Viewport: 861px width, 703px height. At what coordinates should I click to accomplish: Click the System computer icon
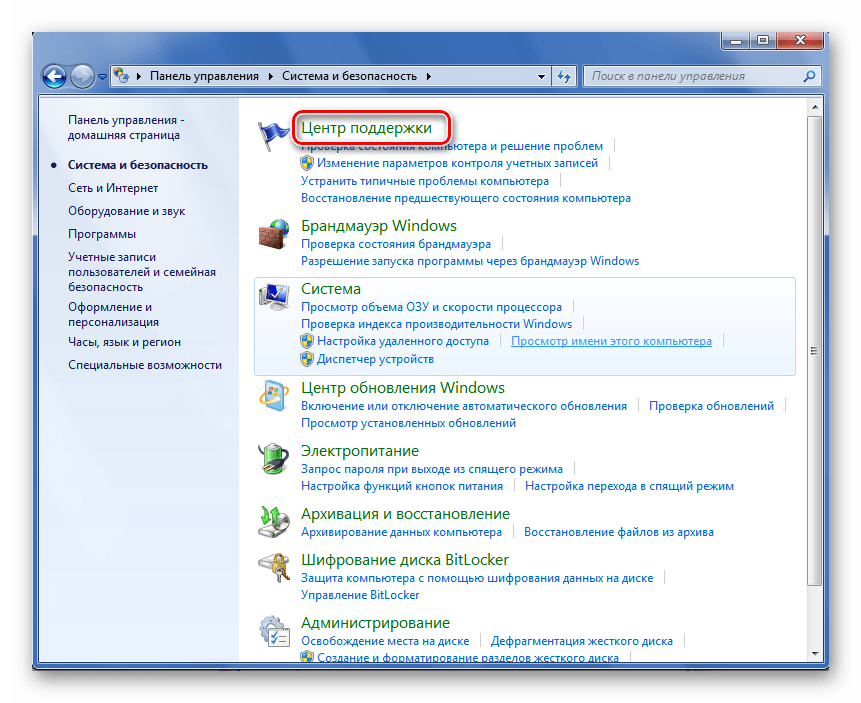(x=274, y=298)
